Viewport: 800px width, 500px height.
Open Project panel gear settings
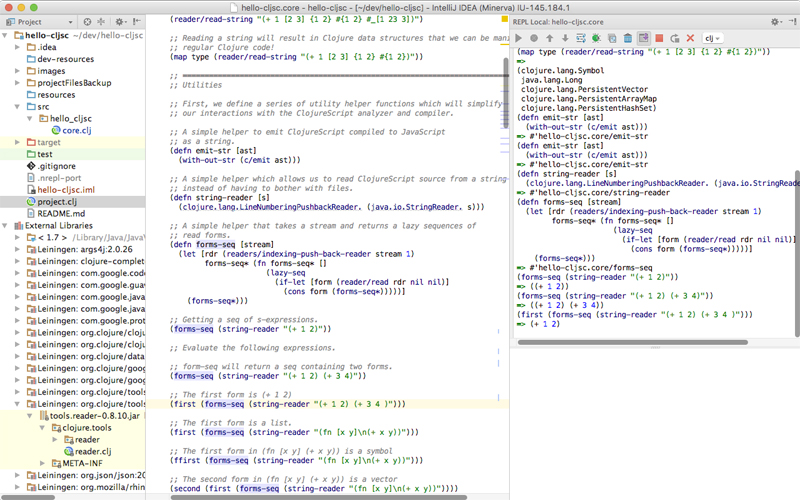(x=120, y=22)
